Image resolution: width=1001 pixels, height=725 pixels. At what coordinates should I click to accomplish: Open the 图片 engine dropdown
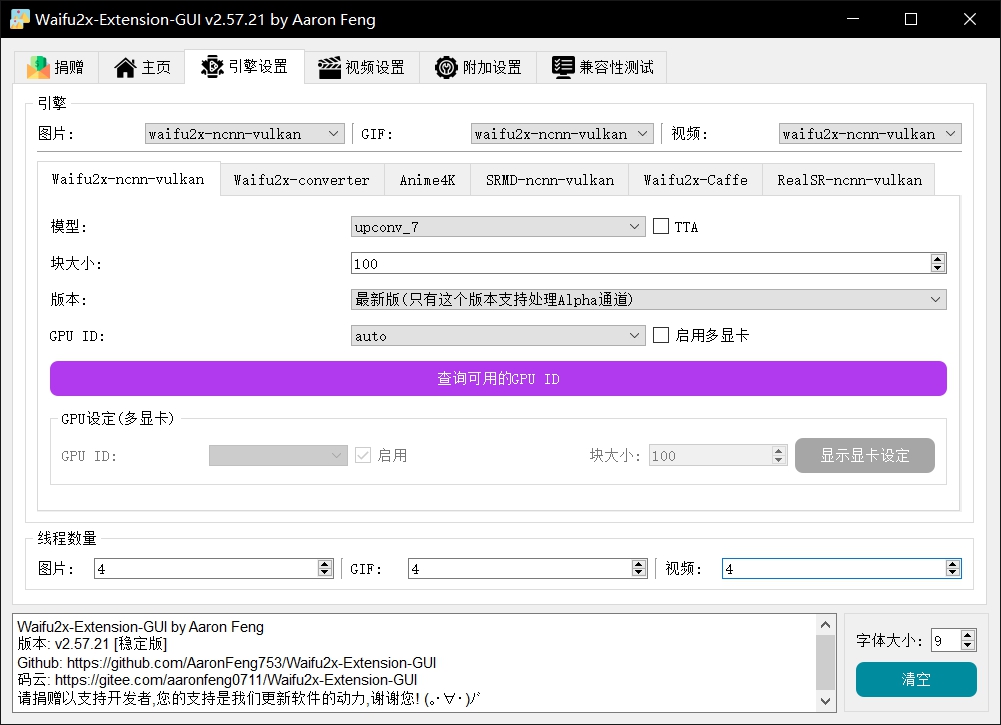pos(245,133)
